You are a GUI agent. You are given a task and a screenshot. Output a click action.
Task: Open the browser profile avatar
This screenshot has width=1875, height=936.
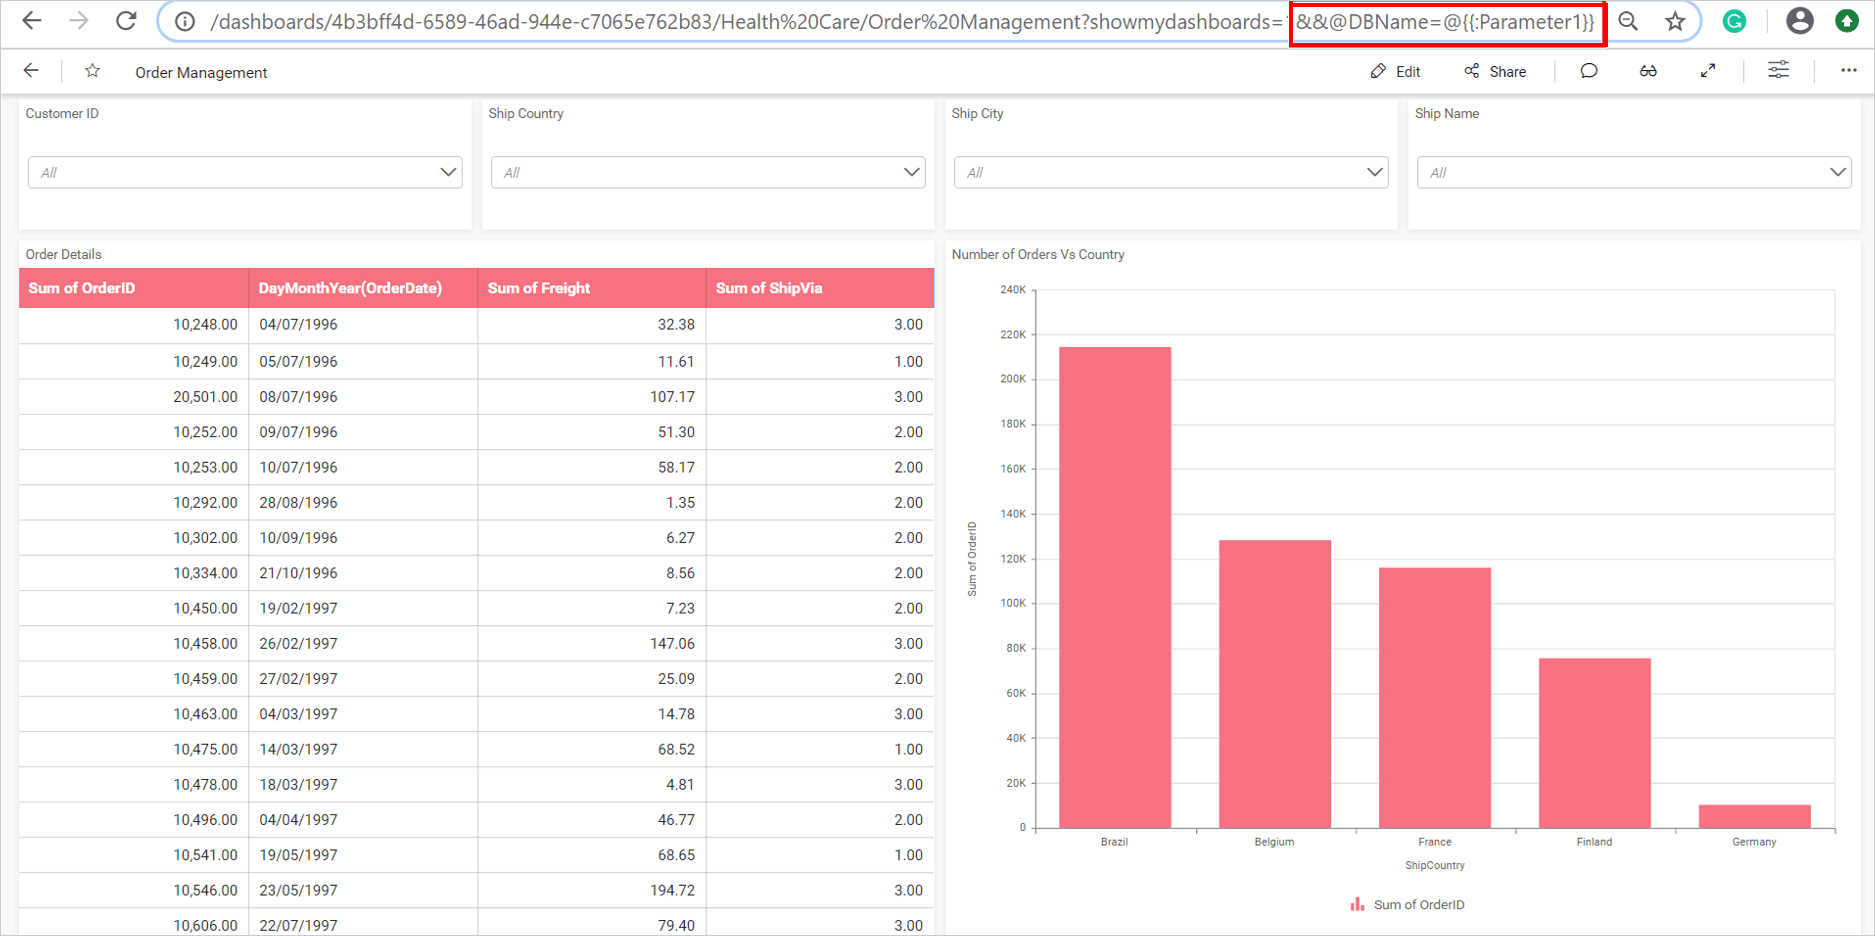click(1799, 20)
